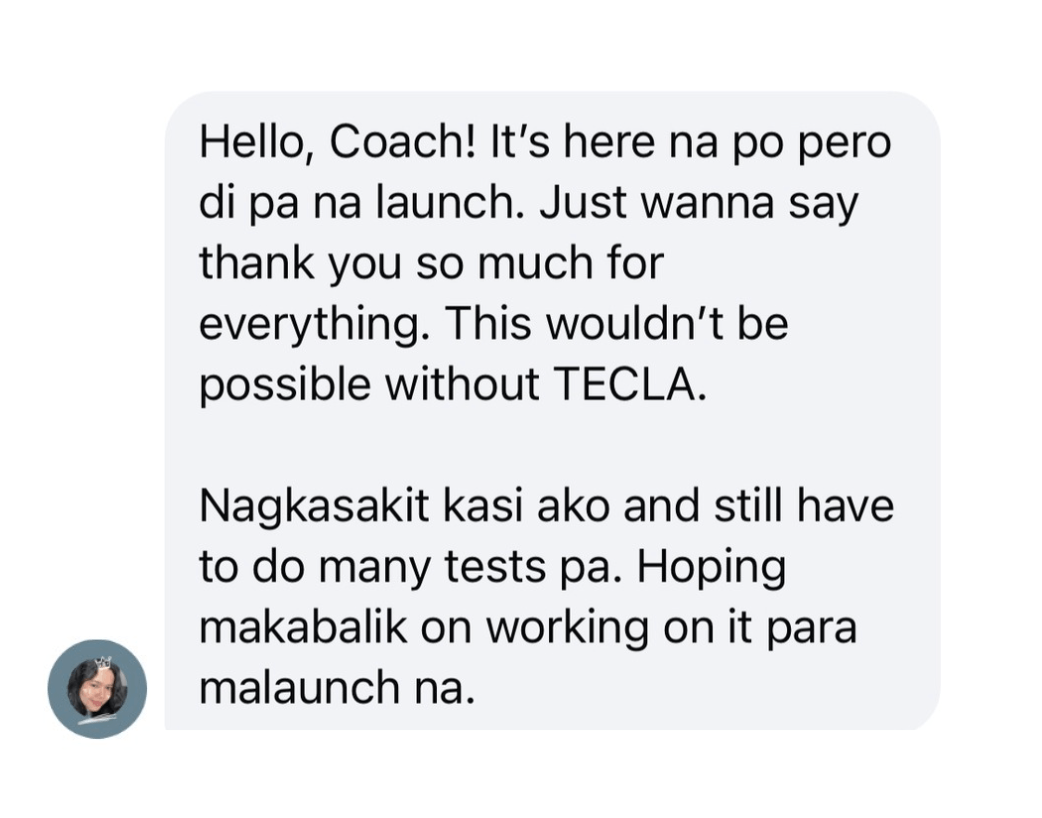
Task: Open the sender's profile picture avatar
Action: (97, 689)
